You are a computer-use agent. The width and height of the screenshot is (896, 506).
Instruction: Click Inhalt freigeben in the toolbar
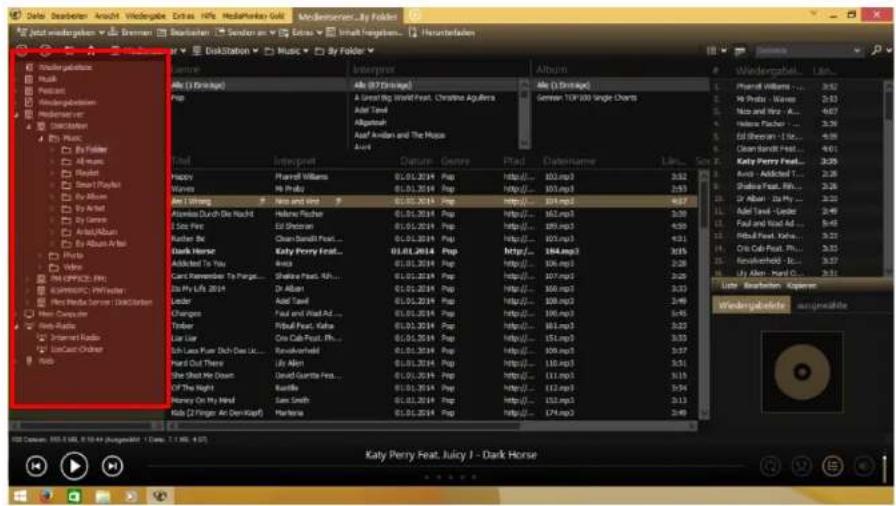point(363,33)
